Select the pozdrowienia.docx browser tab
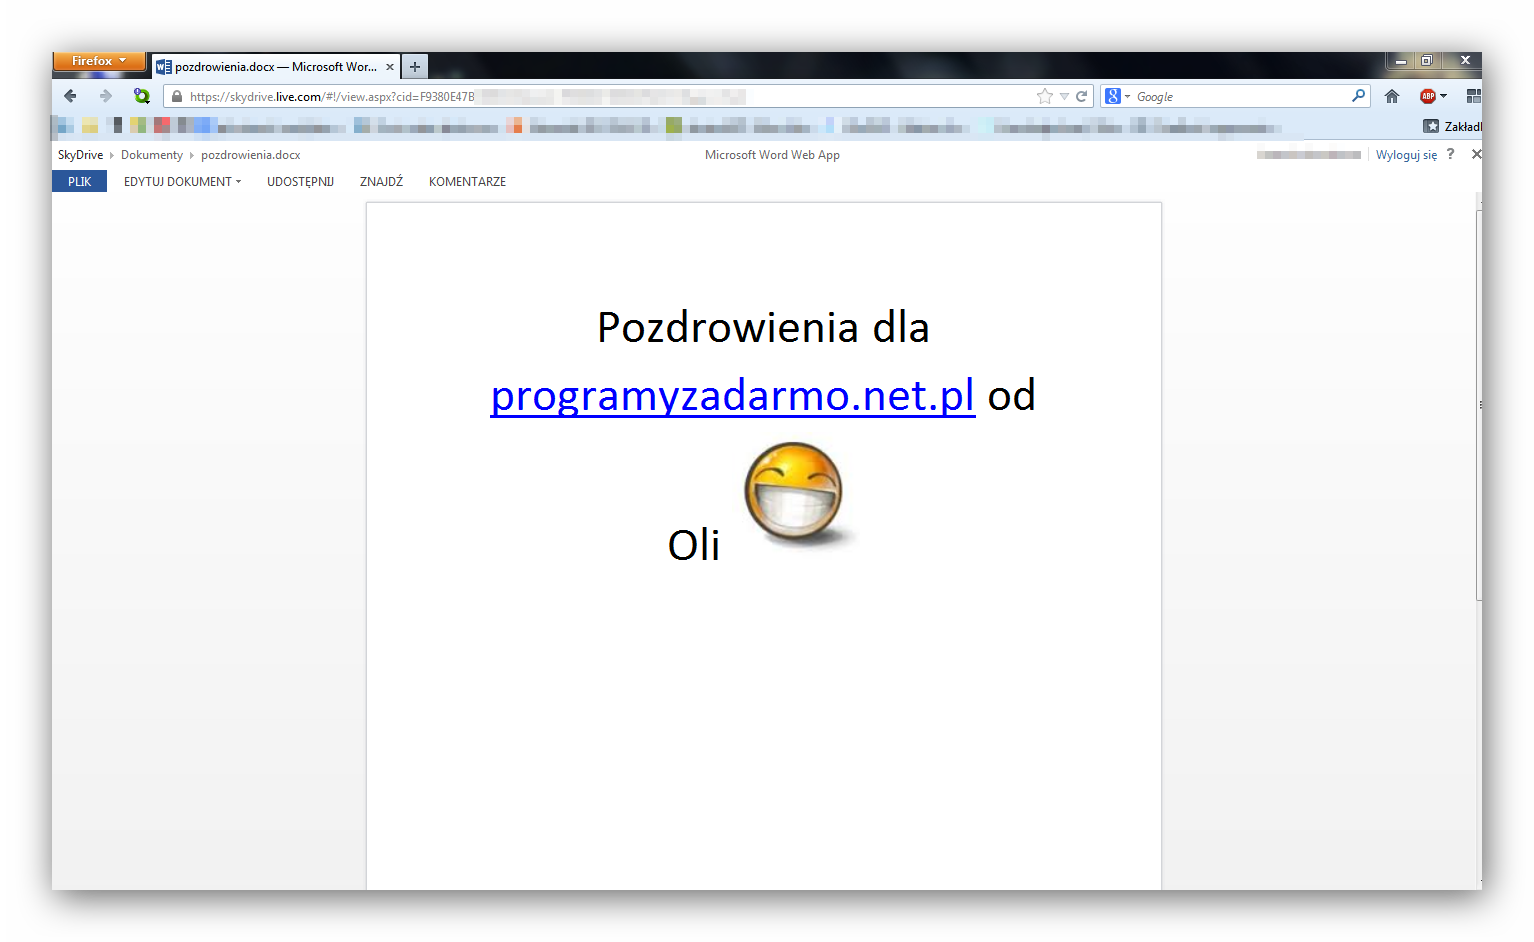 point(276,67)
